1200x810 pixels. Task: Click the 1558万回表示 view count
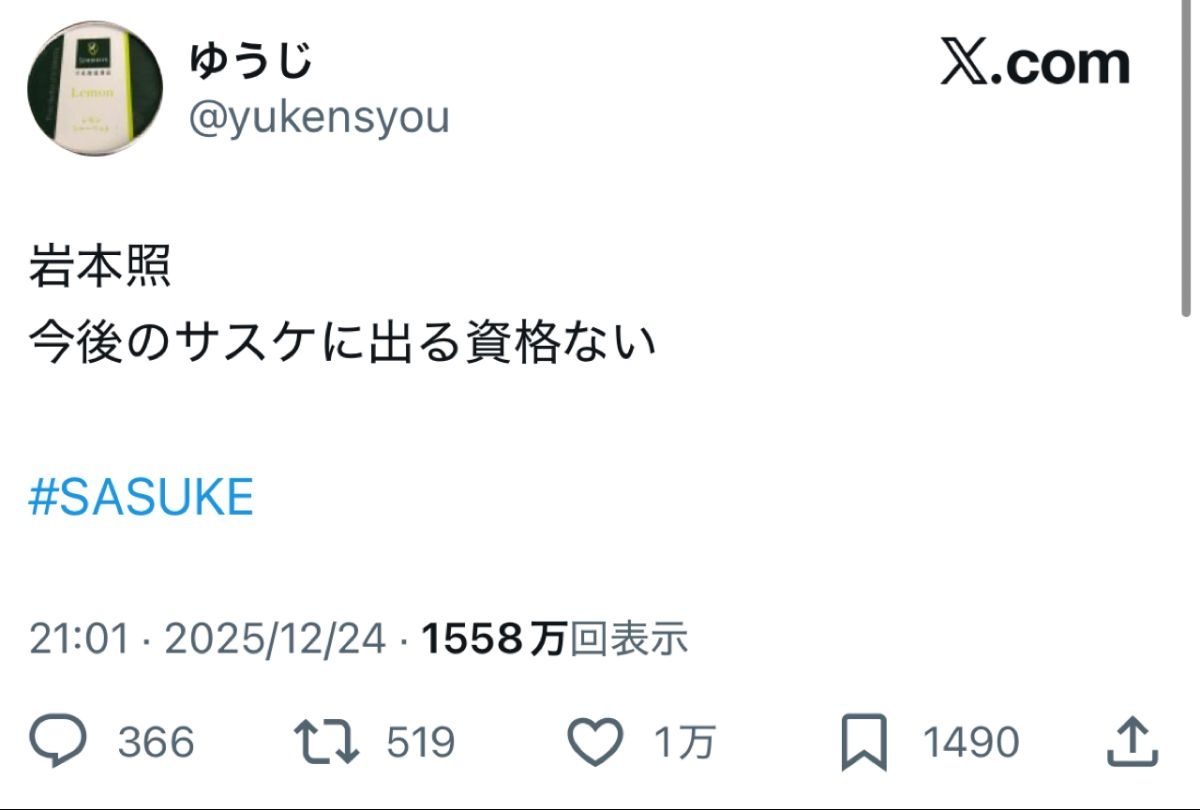(x=555, y=639)
